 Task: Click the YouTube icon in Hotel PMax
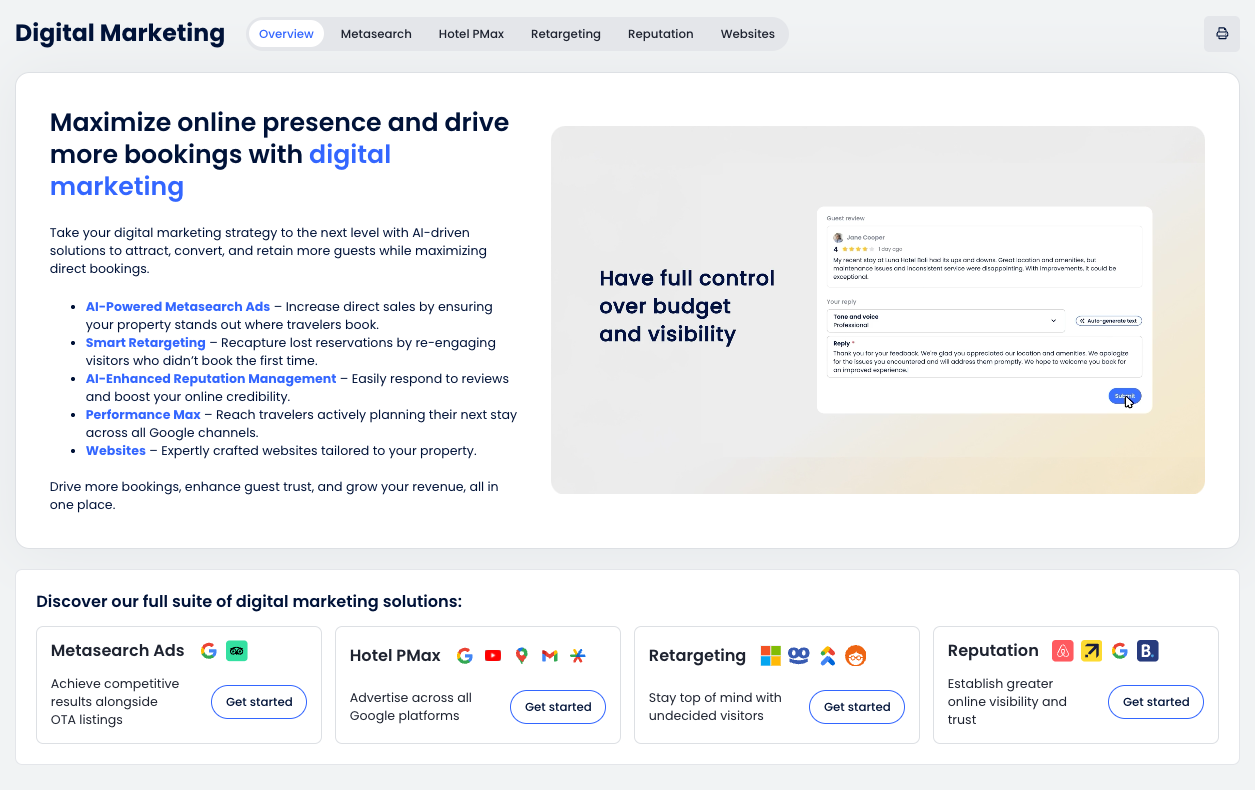(493, 656)
